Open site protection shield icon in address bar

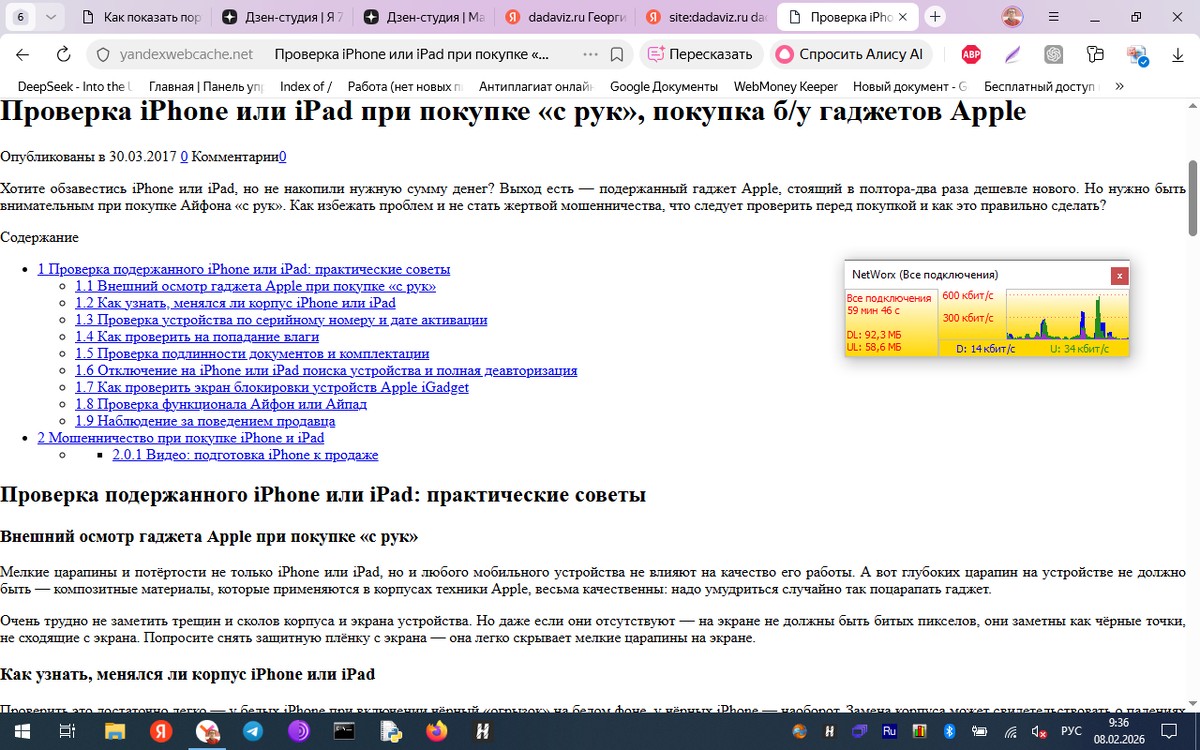pos(102,54)
